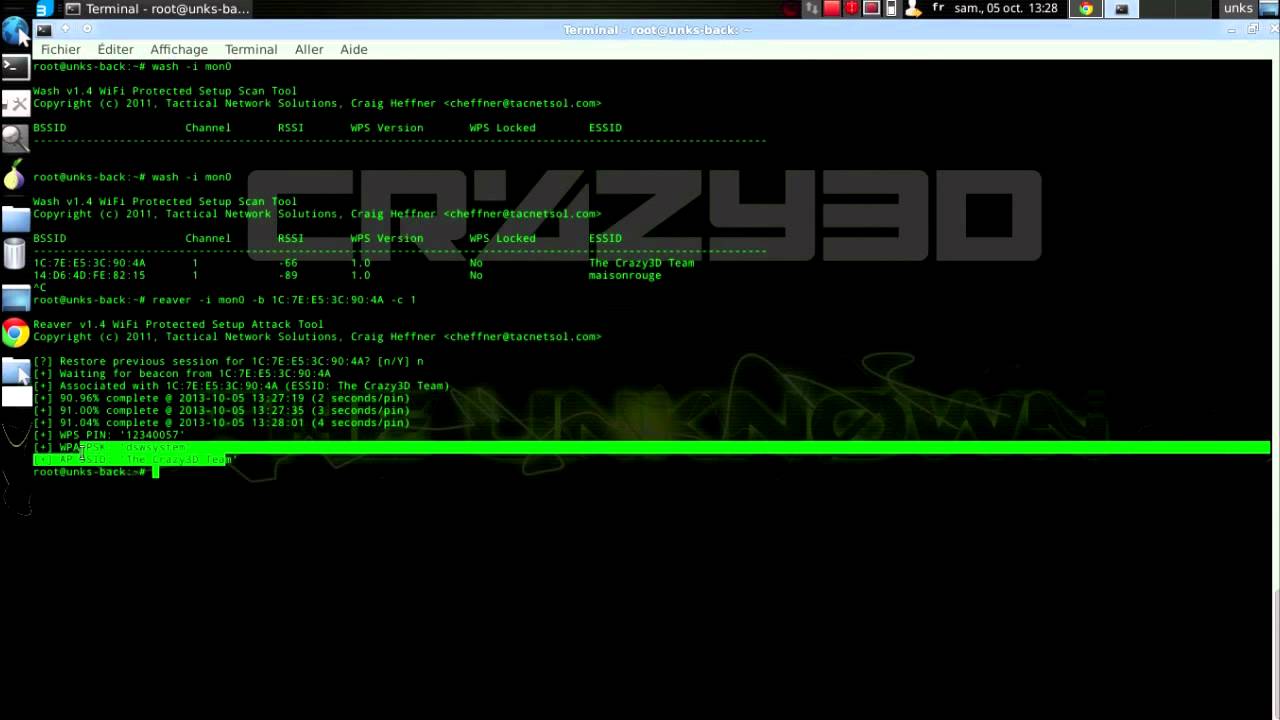Click the 'WPS Locked' header in second table
The image size is (1280, 720).
[502, 238]
